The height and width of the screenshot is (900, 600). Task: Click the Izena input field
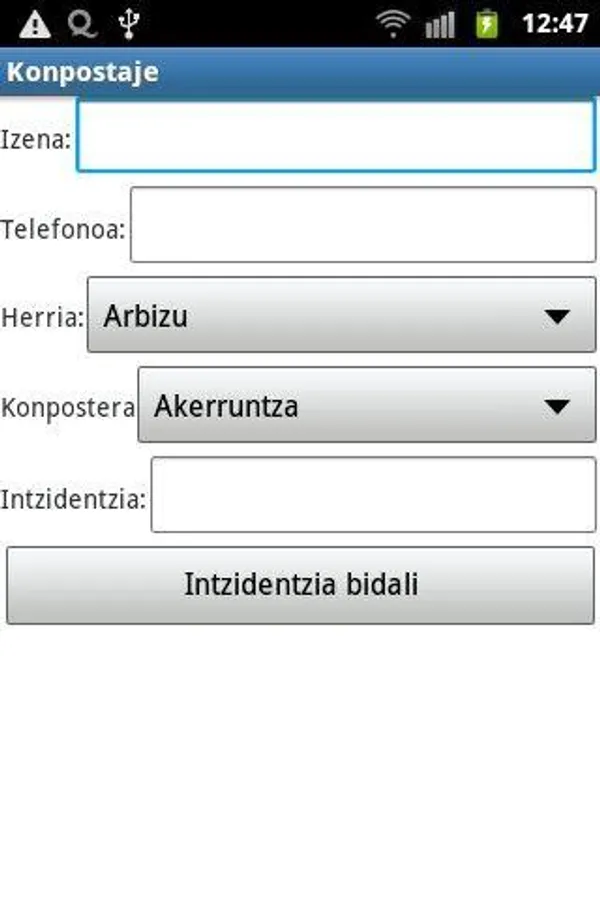[336, 138]
